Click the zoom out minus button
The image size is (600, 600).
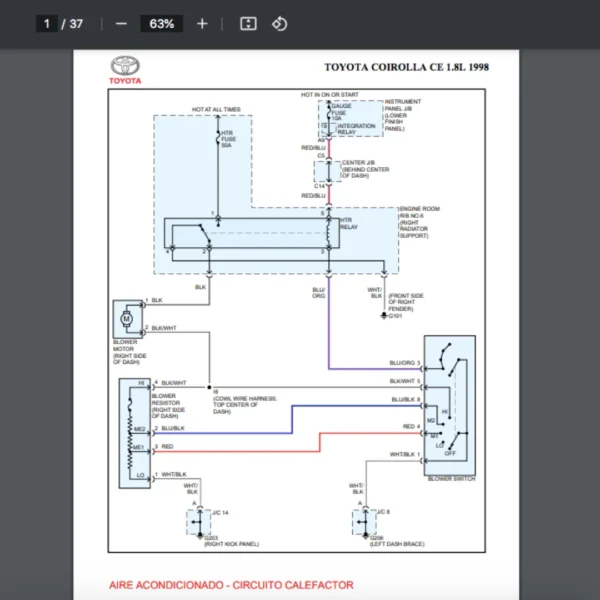click(121, 24)
